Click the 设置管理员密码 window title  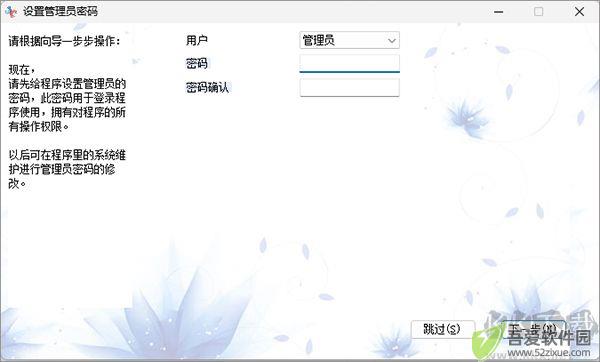click(60, 11)
